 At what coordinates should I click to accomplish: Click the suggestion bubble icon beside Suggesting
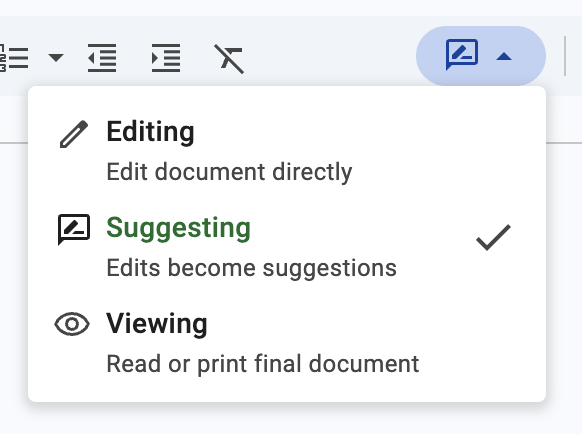coord(74,229)
